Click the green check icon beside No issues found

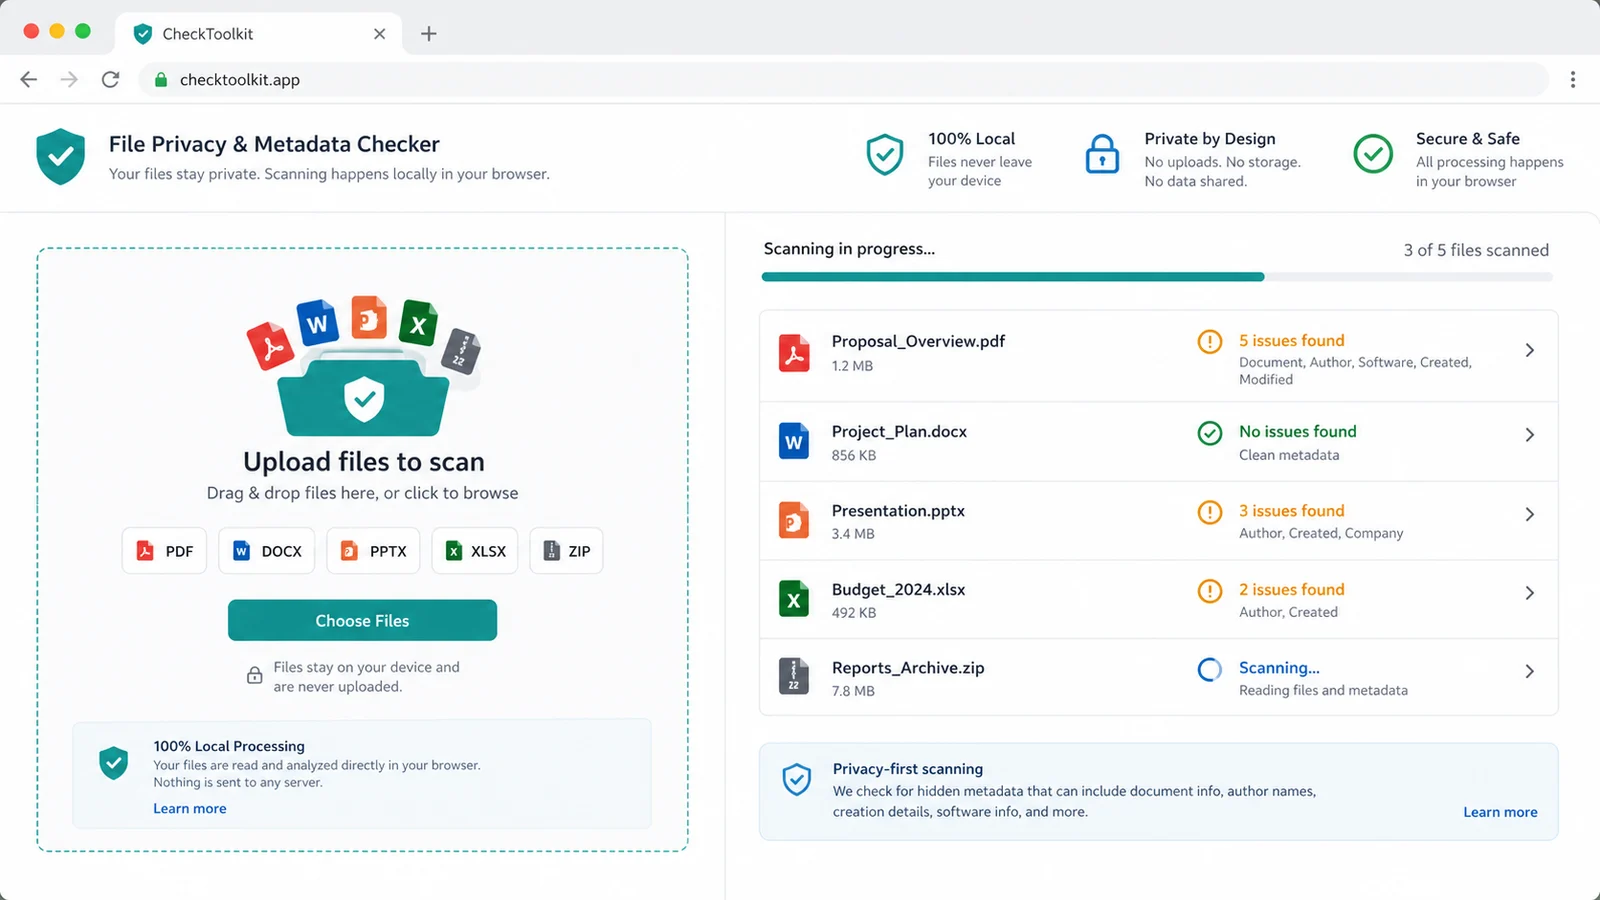(x=1210, y=433)
